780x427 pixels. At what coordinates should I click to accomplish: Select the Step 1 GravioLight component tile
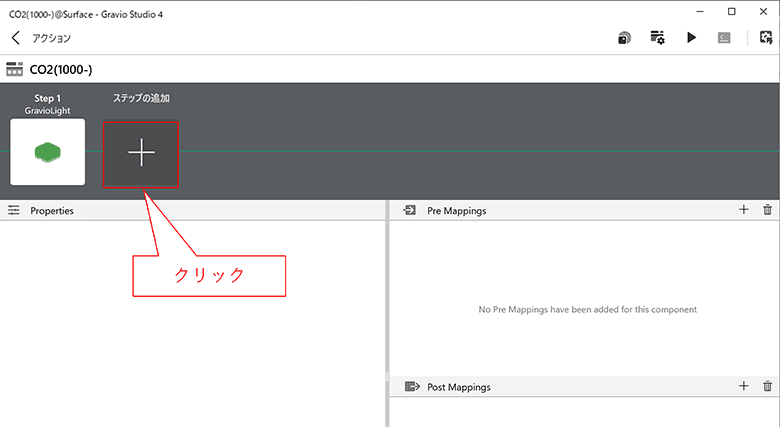[x=48, y=152]
